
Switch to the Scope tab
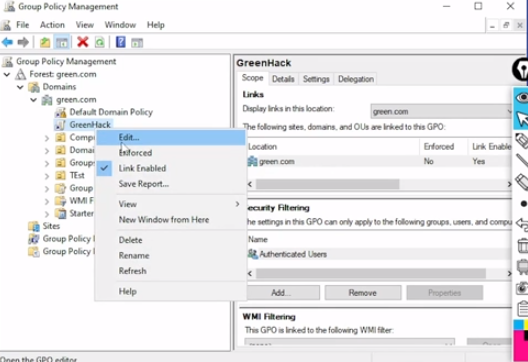253,78
